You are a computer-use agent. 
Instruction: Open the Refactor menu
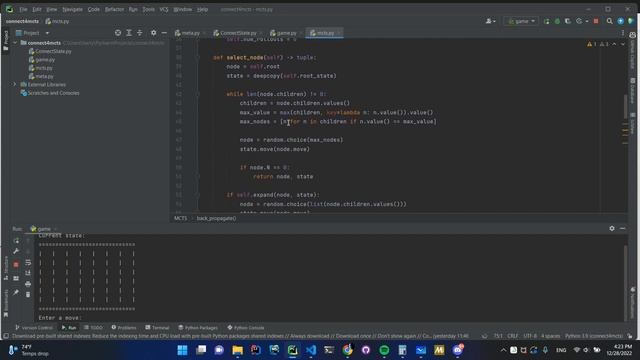tap(114, 9)
